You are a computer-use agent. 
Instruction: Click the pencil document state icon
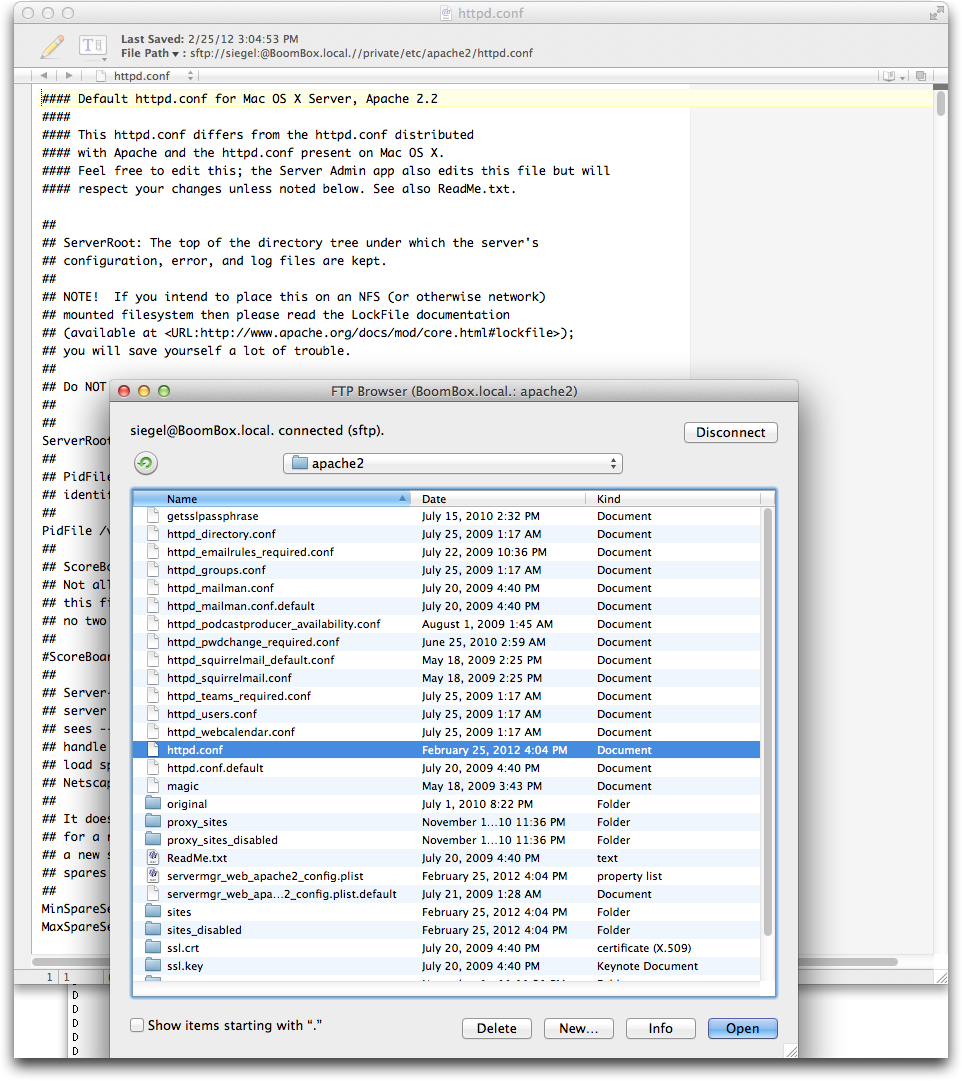[52, 46]
